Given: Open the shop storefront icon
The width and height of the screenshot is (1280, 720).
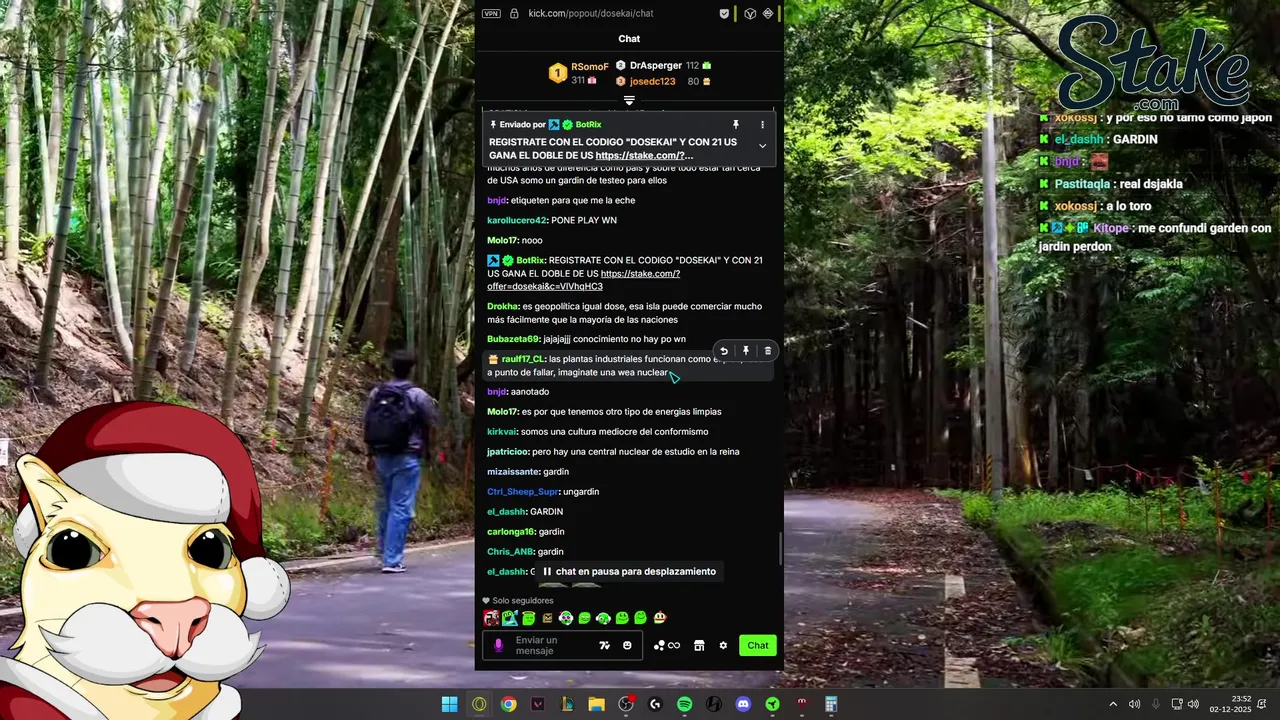Looking at the screenshot, I should 699,646.
